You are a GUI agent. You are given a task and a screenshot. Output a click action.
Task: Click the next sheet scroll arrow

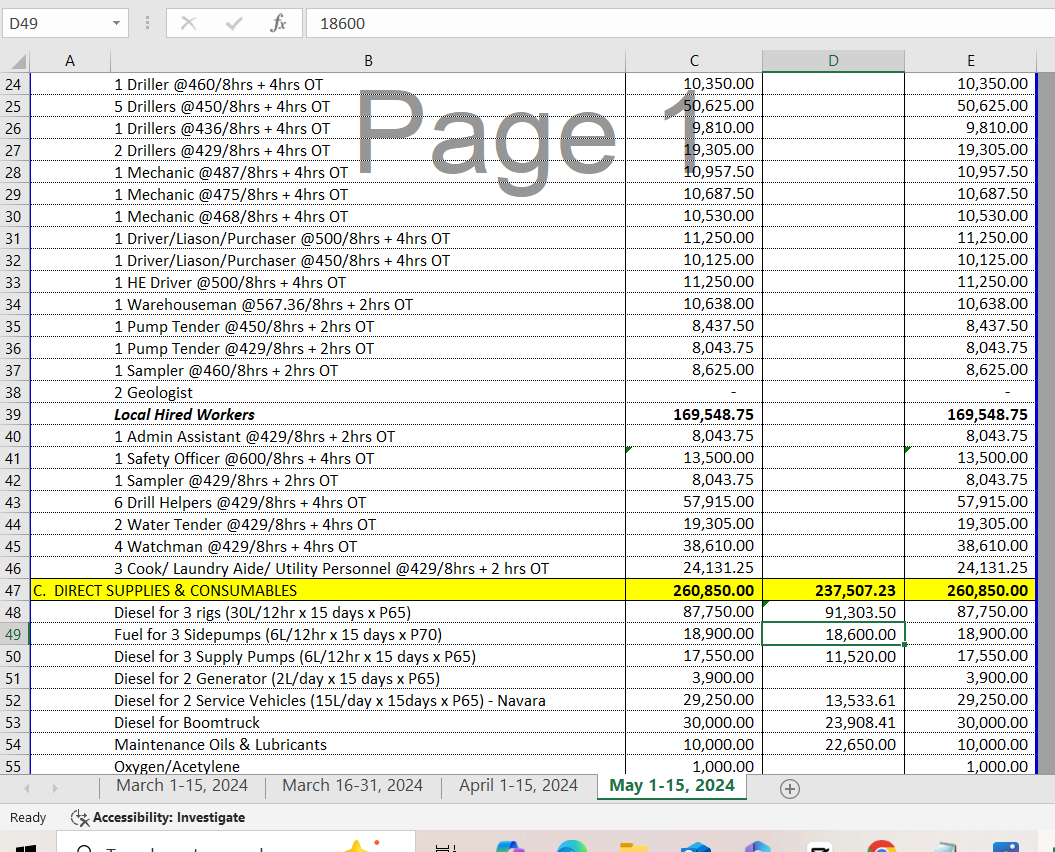pos(55,788)
